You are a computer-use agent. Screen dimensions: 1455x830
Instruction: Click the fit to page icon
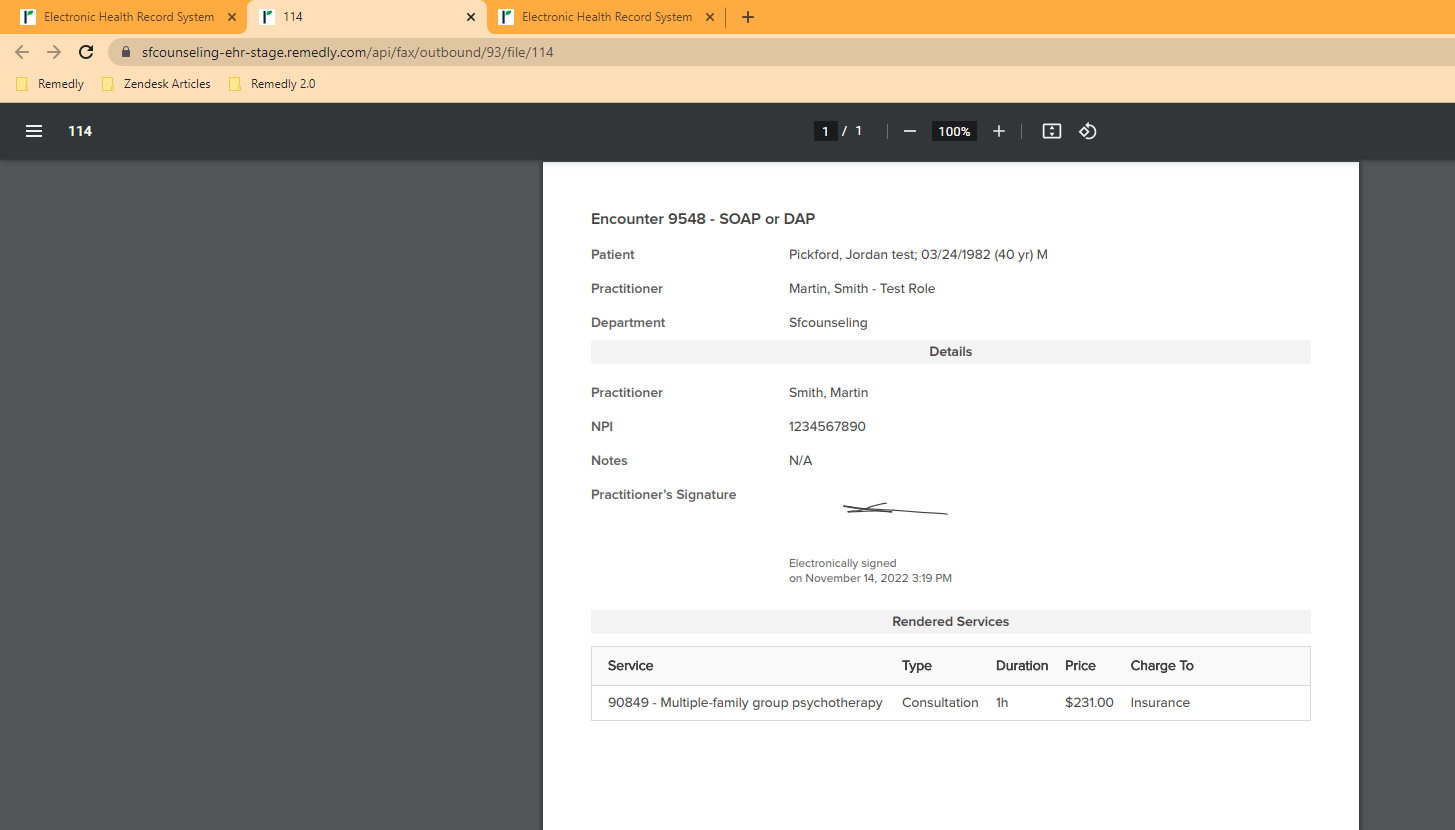pos(1051,131)
